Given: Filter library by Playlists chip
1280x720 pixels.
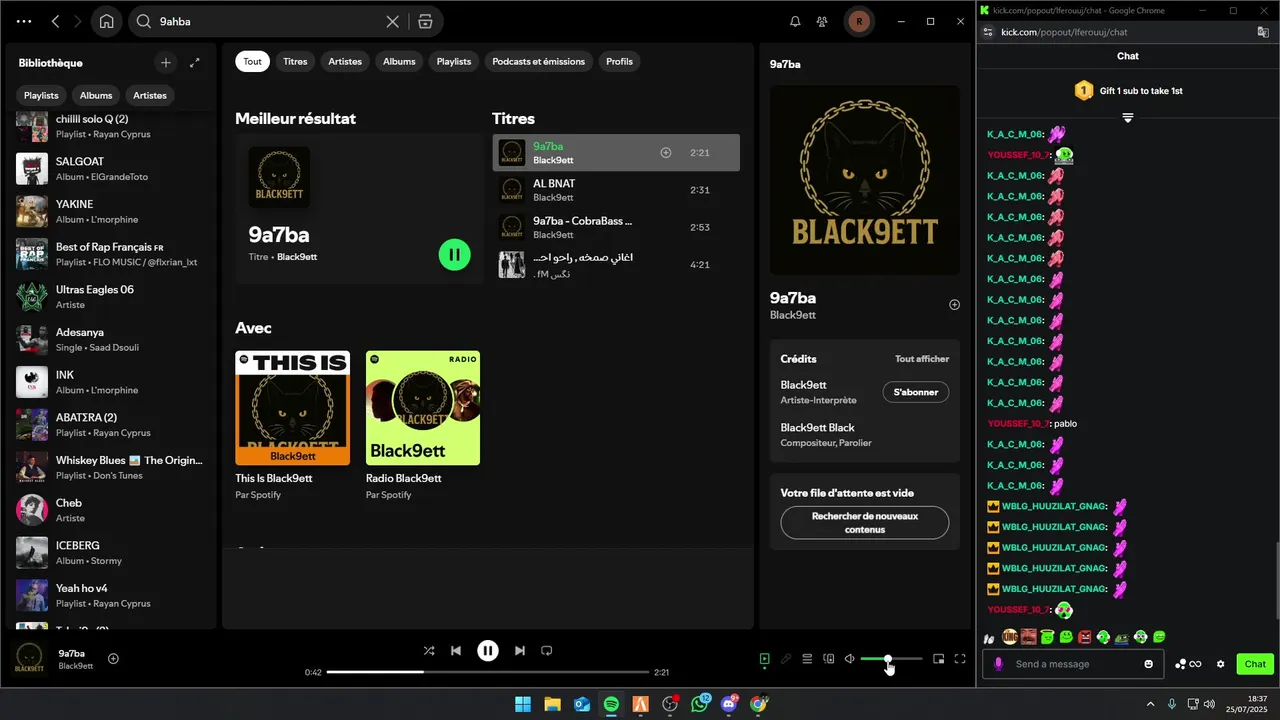Looking at the screenshot, I should [x=41, y=95].
